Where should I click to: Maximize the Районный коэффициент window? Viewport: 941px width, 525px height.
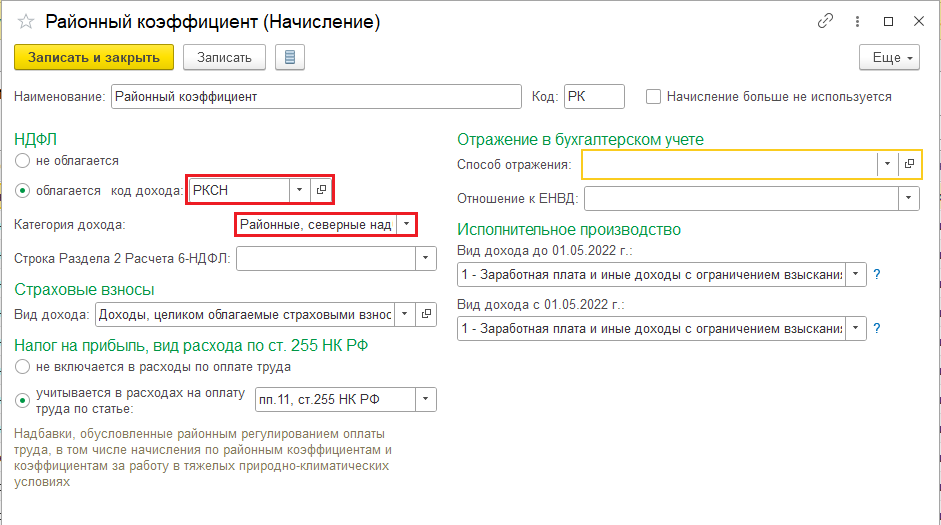[888, 22]
